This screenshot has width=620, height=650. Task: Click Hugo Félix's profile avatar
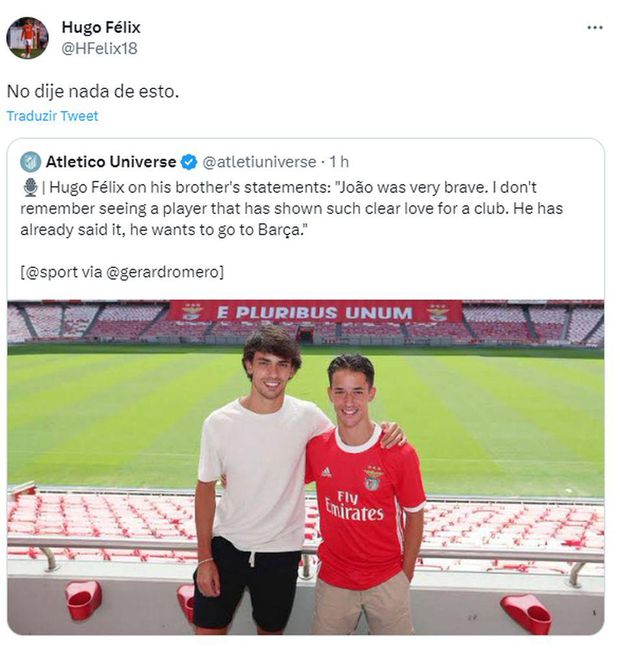pyautogui.click(x=27, y=38)
